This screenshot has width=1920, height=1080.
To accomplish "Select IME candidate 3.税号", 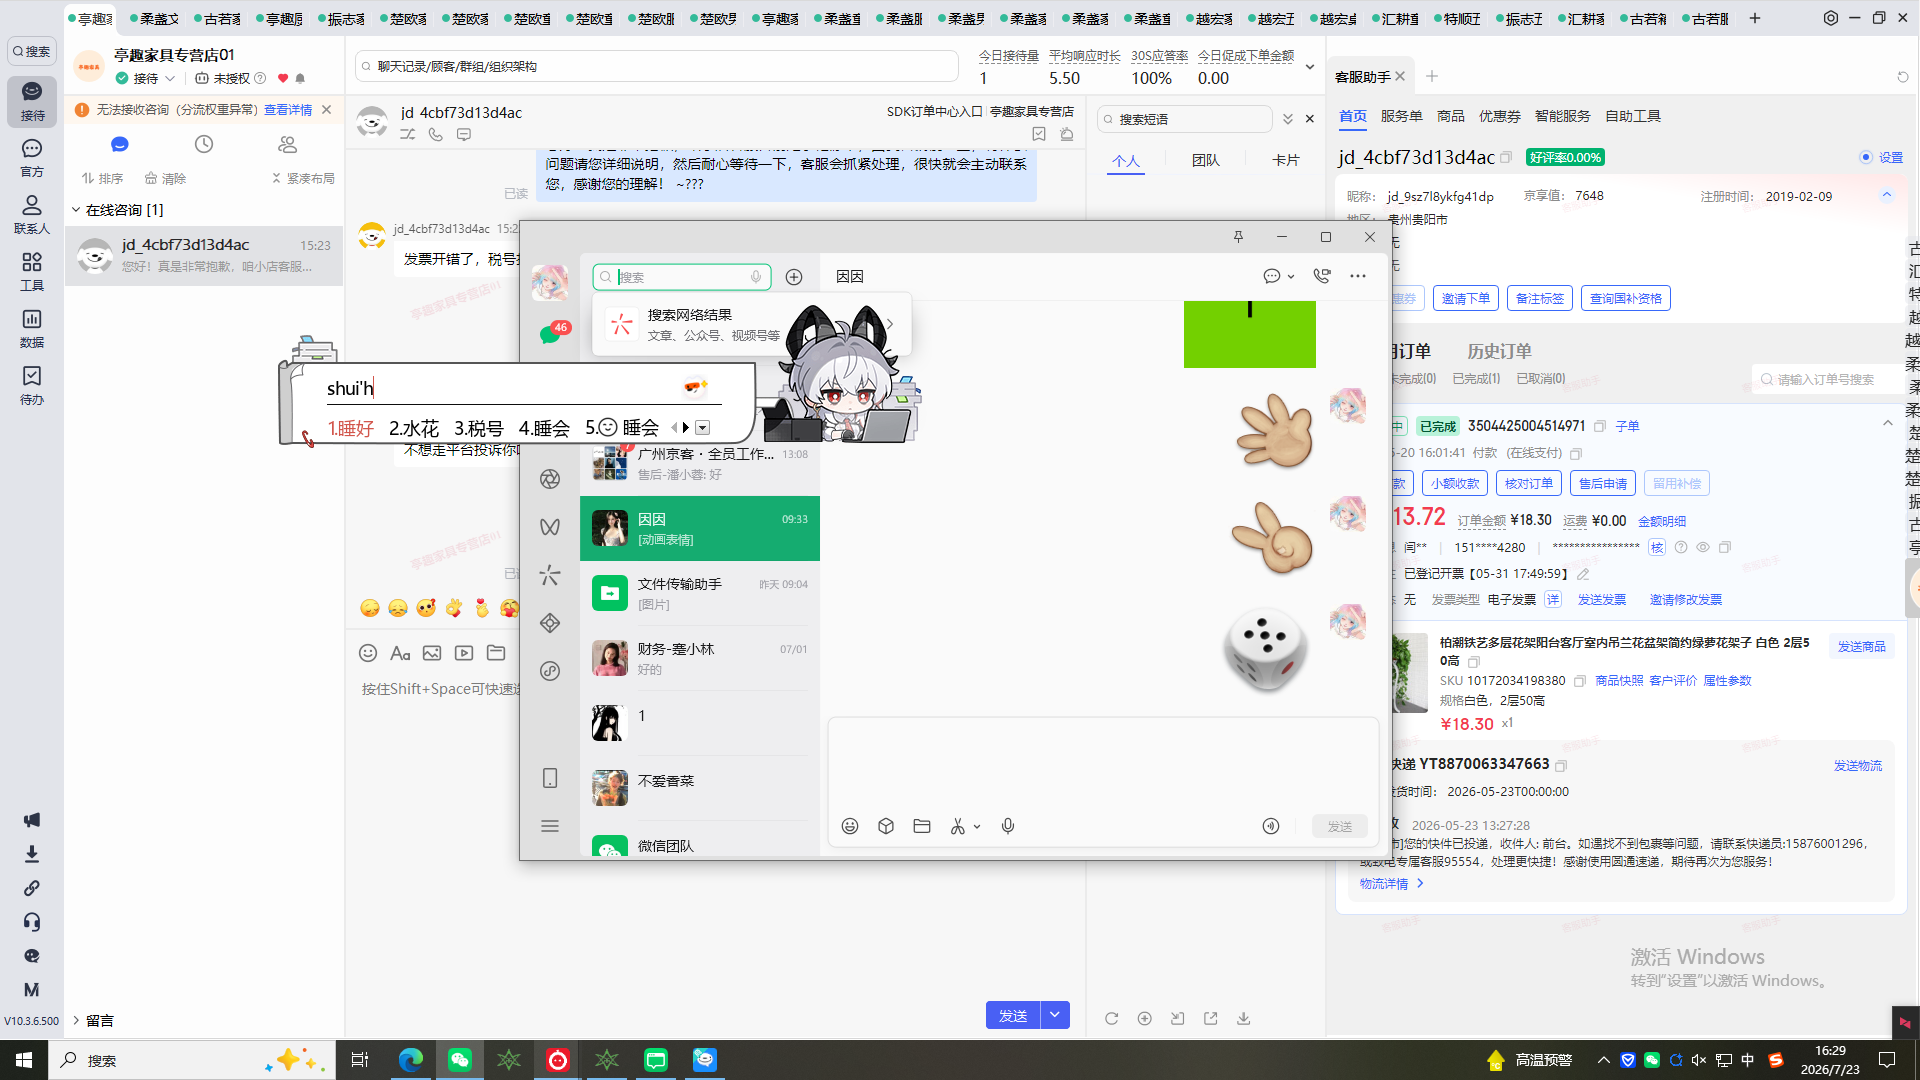I will [x=478, y=428].
